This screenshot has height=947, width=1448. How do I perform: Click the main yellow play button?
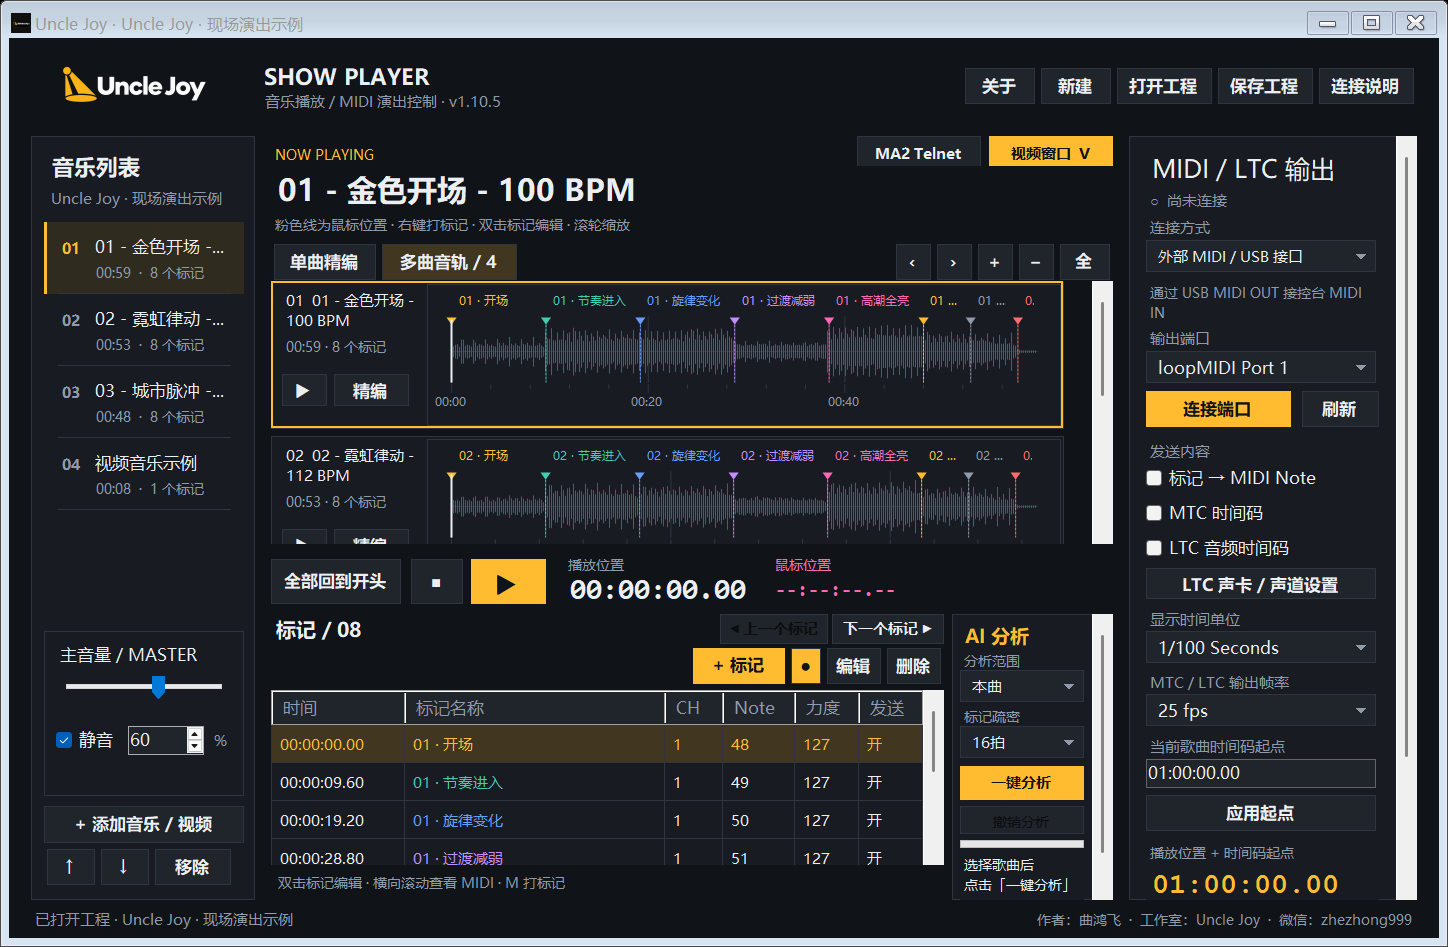point(508,582)
